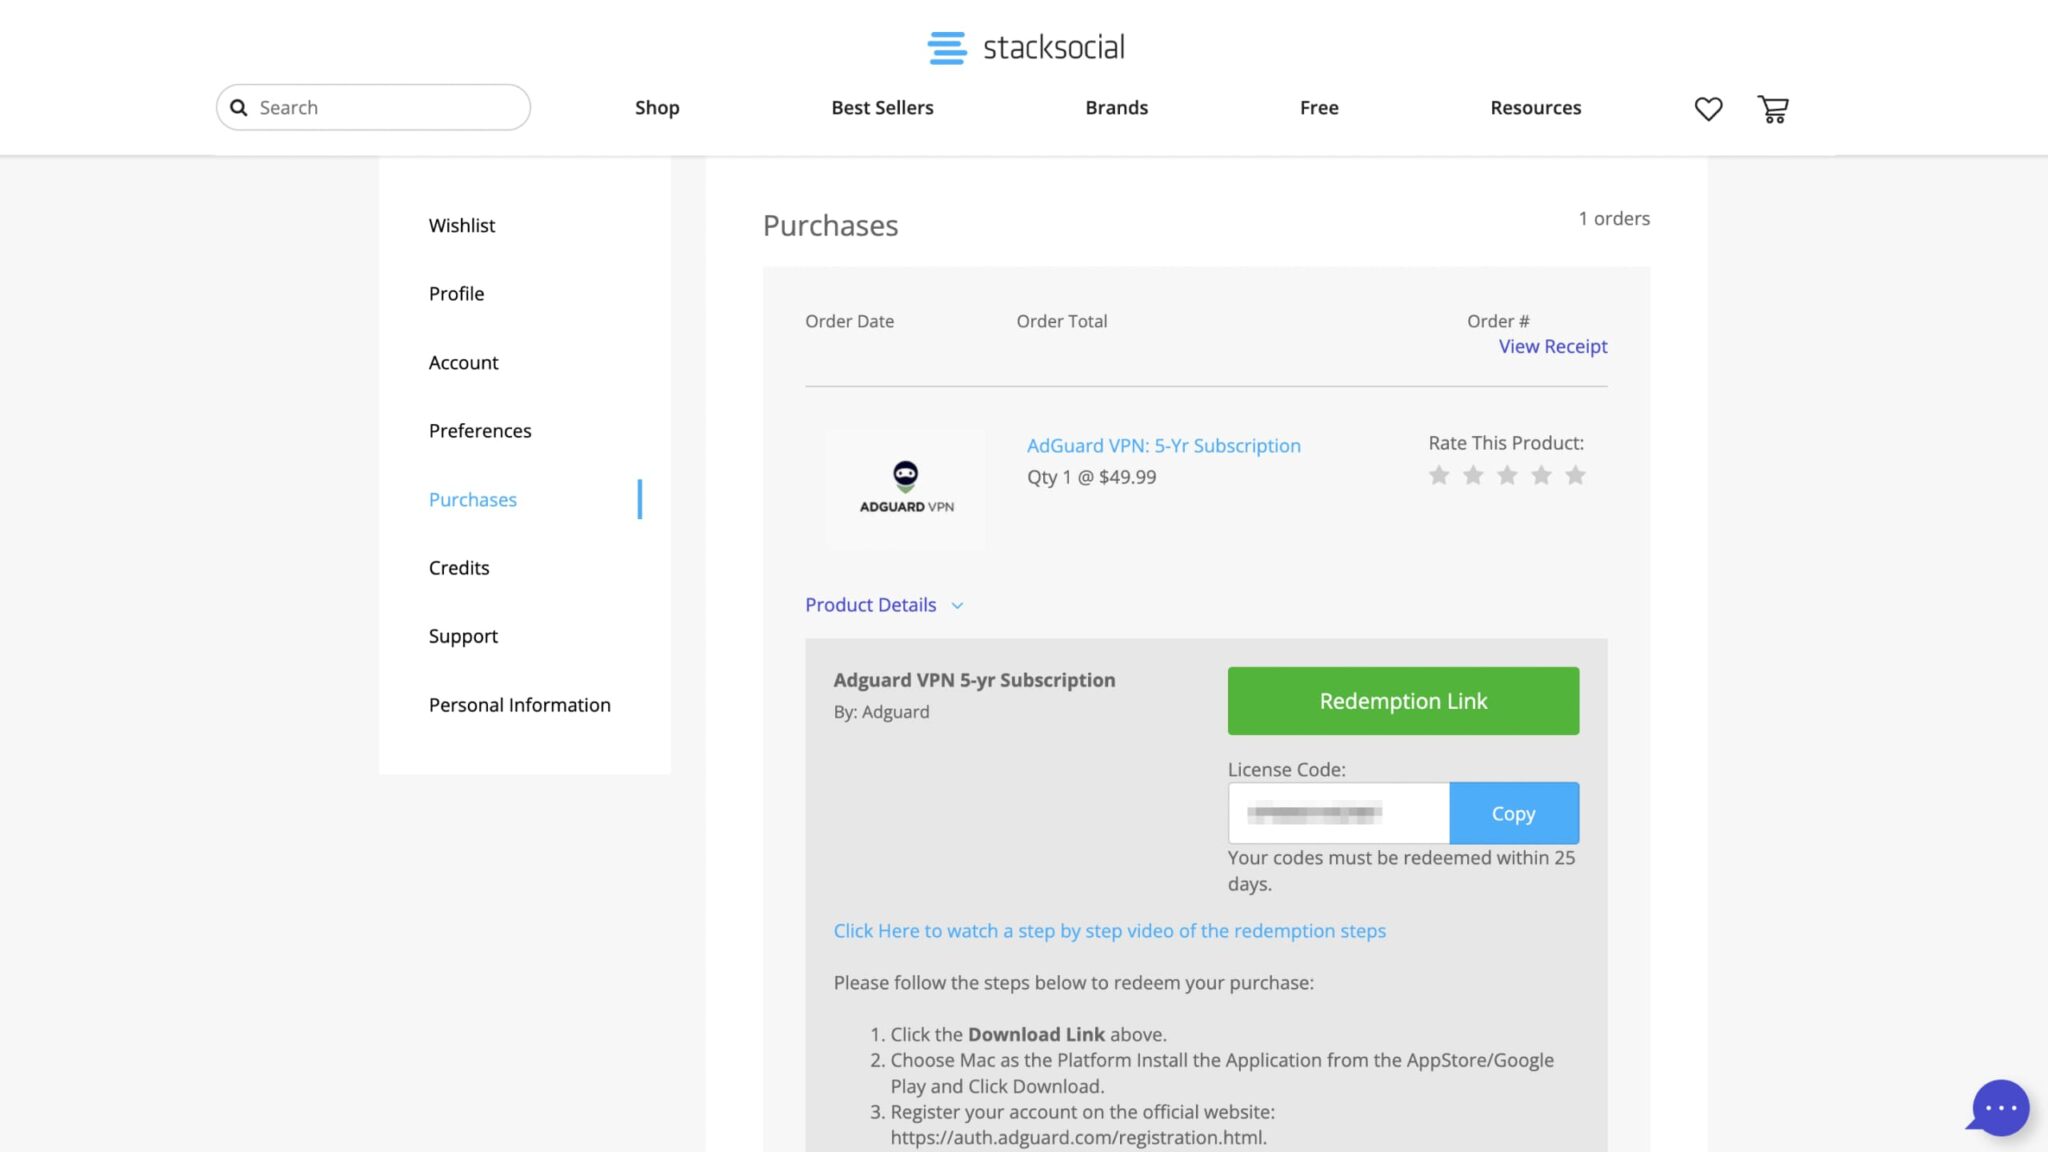This screenshot has width=2048, height=1152.
Task: Click the search magnifier icon
Action: click(x=239, y=107)
